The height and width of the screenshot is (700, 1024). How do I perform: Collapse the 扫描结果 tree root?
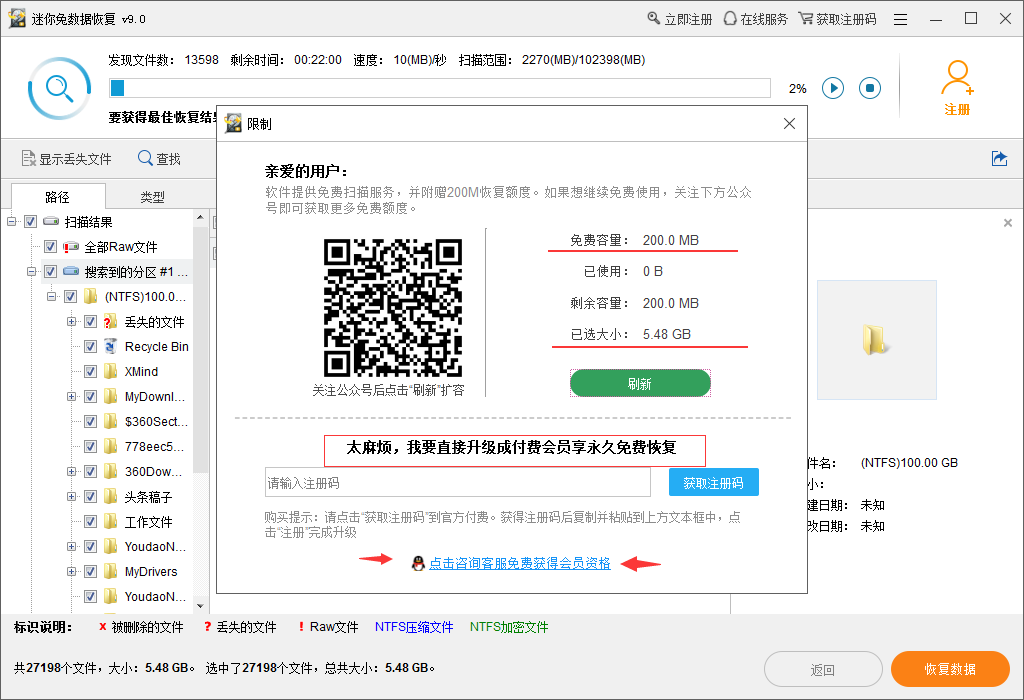click(x=12, y=221)
